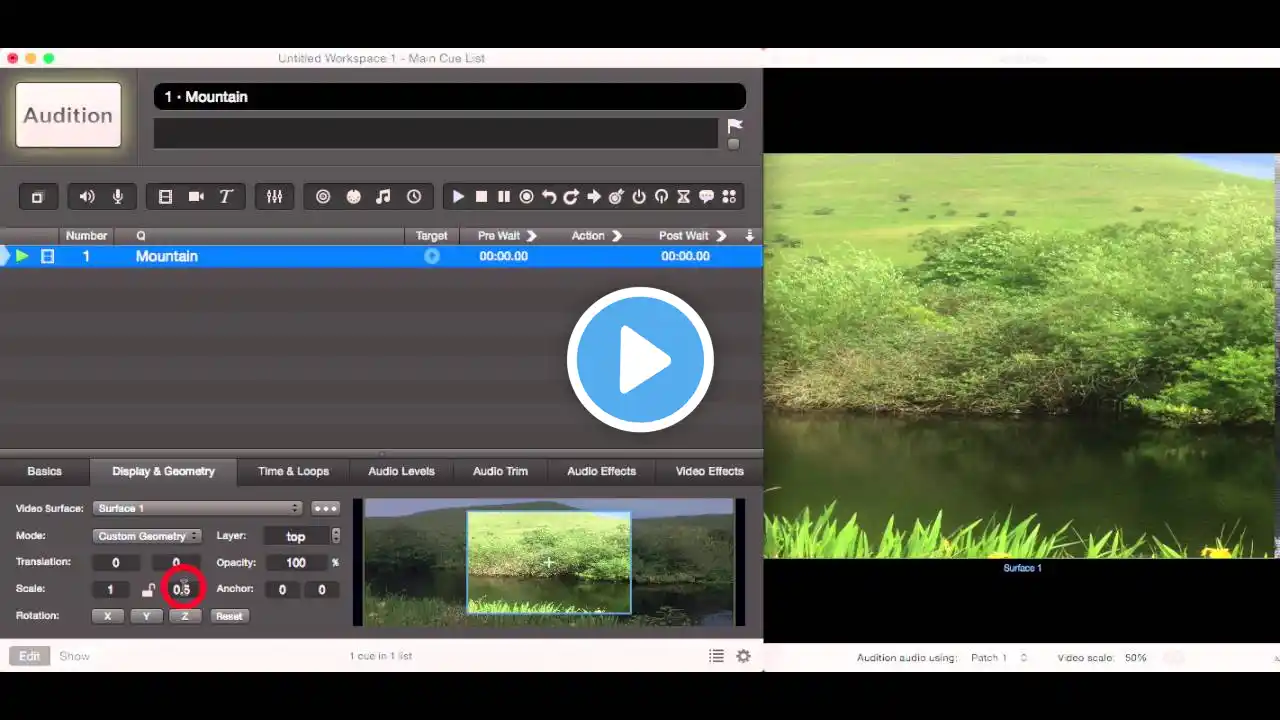The image size is (1280, 720).
Task: Add a Devamp cue with redo arrow
Action: pyautogui.click(x=571, y=197)
